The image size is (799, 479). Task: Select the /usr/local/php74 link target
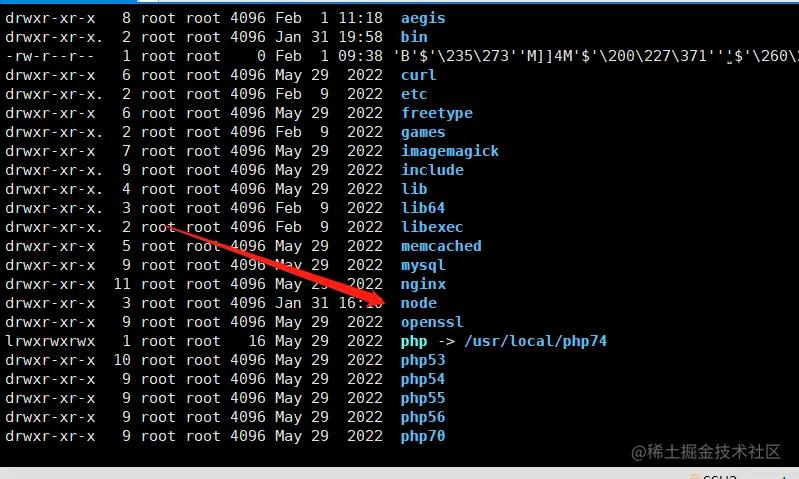coord(536,341)
